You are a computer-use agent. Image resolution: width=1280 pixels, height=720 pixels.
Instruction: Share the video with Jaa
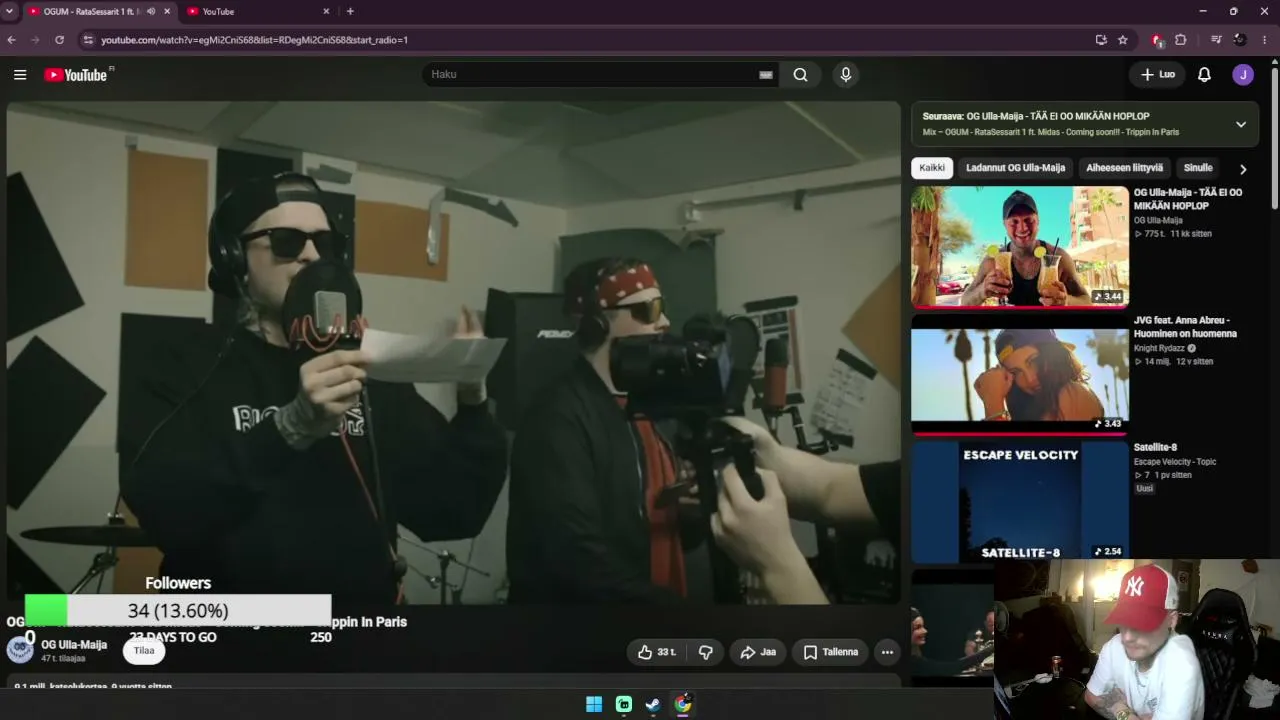tap(757, 652)
